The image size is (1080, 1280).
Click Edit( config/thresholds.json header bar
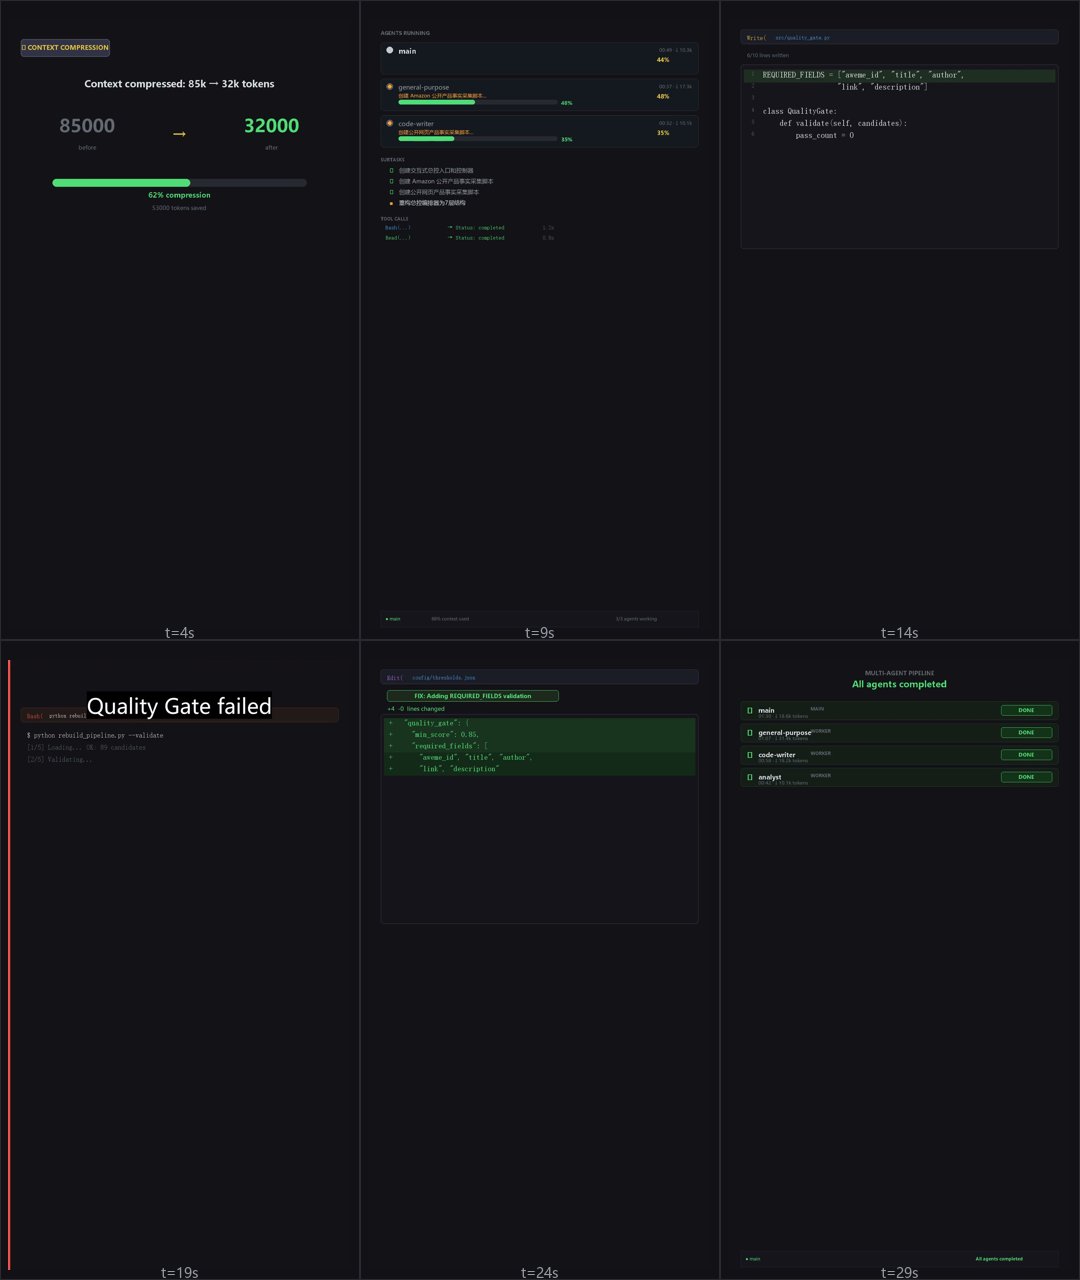[x=539, y=677]
